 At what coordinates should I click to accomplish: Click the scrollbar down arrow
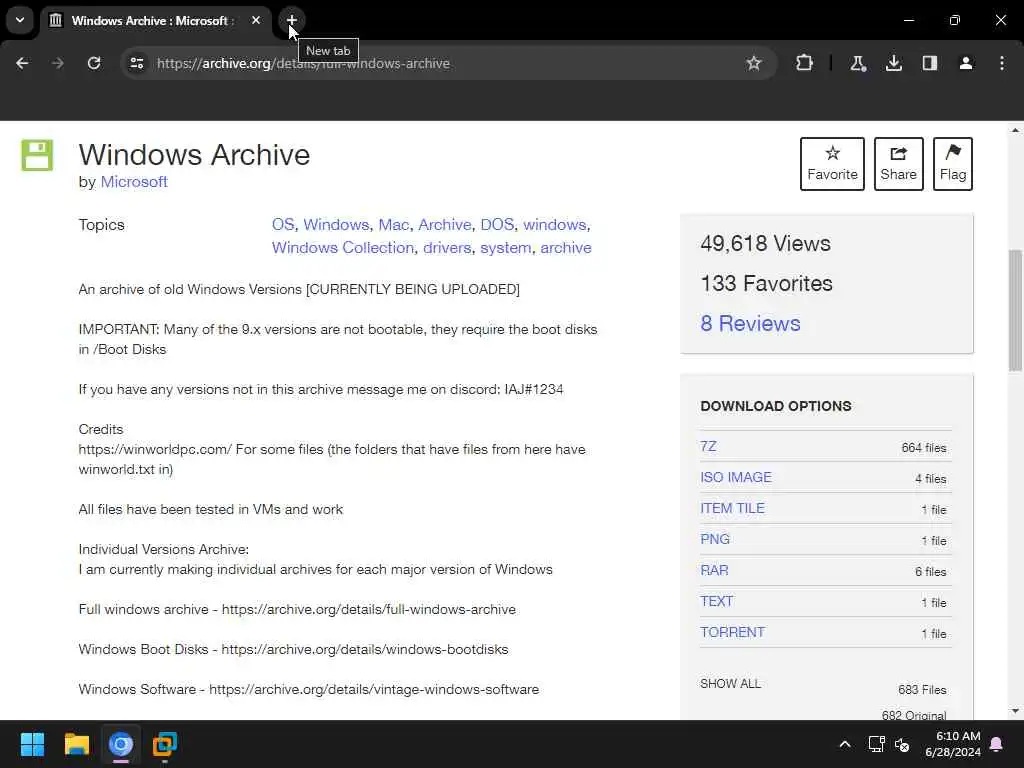(x=1015, y=711)
